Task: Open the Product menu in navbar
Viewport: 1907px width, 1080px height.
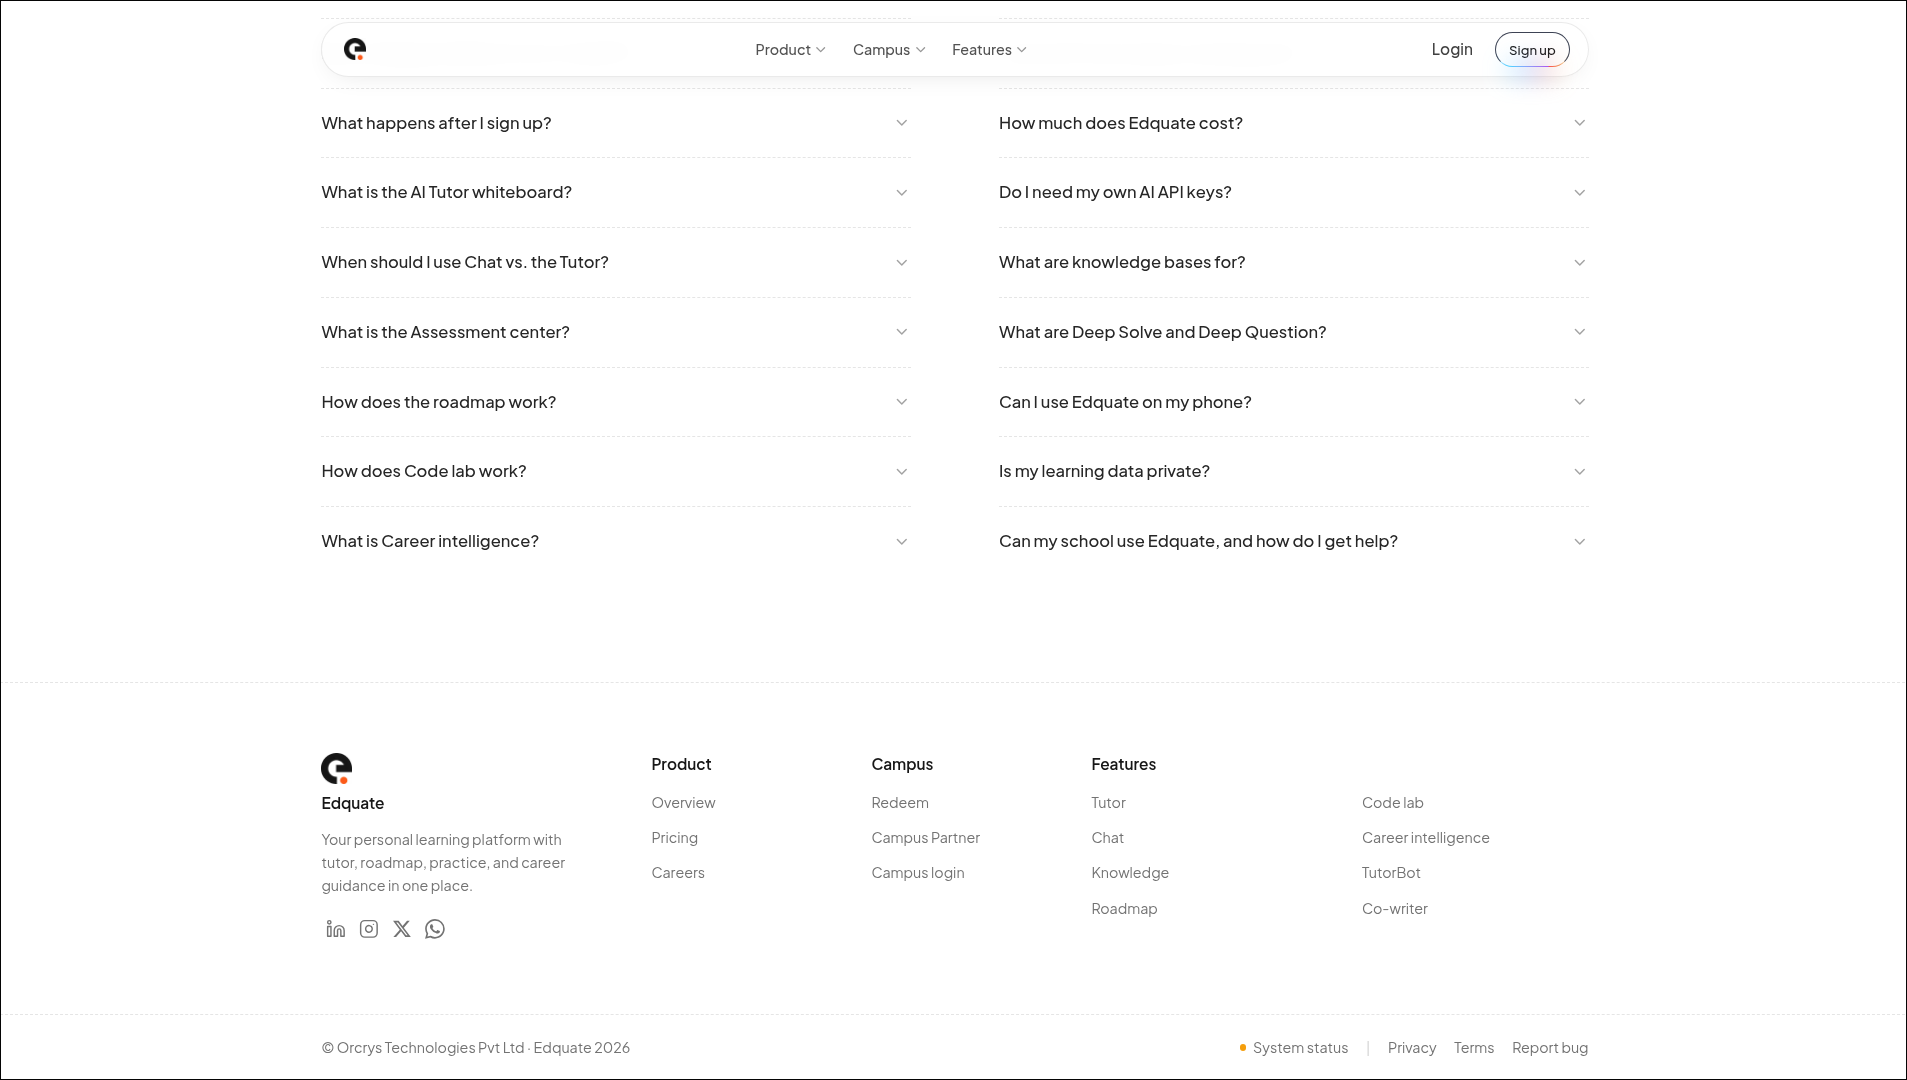Action: click(x=790, y=50)
